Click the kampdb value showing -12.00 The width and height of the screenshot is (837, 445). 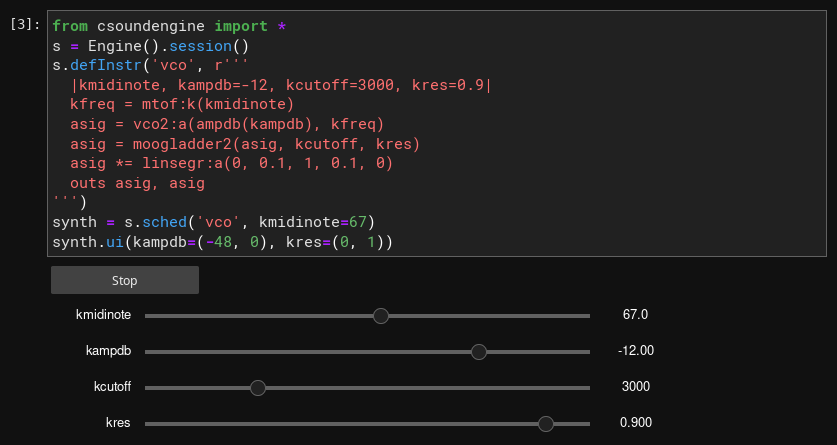coord(636,351)
